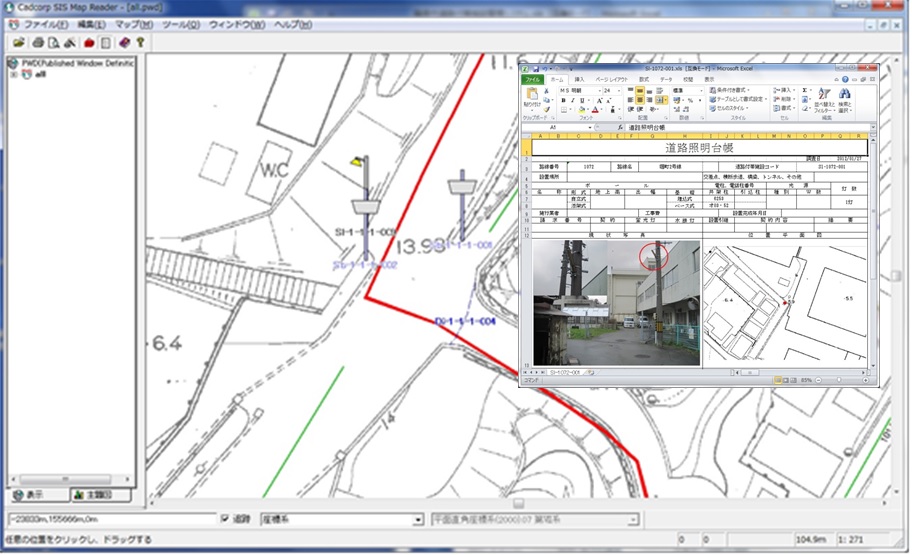Image resolution: width=912 pixels, height=555 pixels.
Task: Open the Excel Name Box dropdown arrow
Action: pos(590,127)
